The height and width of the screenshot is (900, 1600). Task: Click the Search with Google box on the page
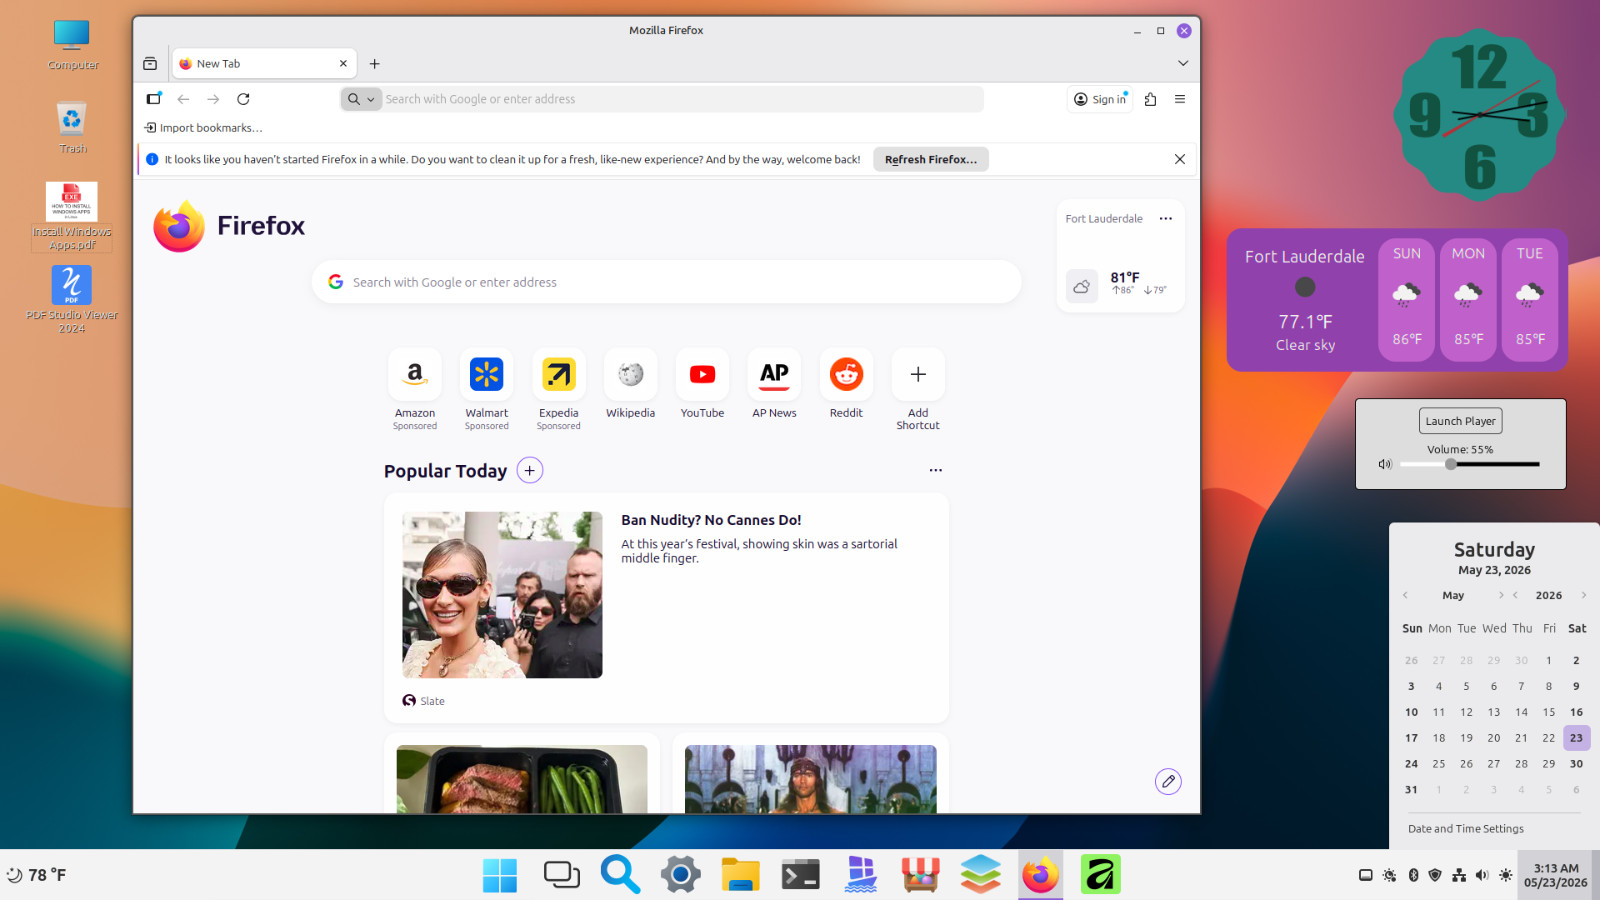pyautogui.click(x=666, y=282)
